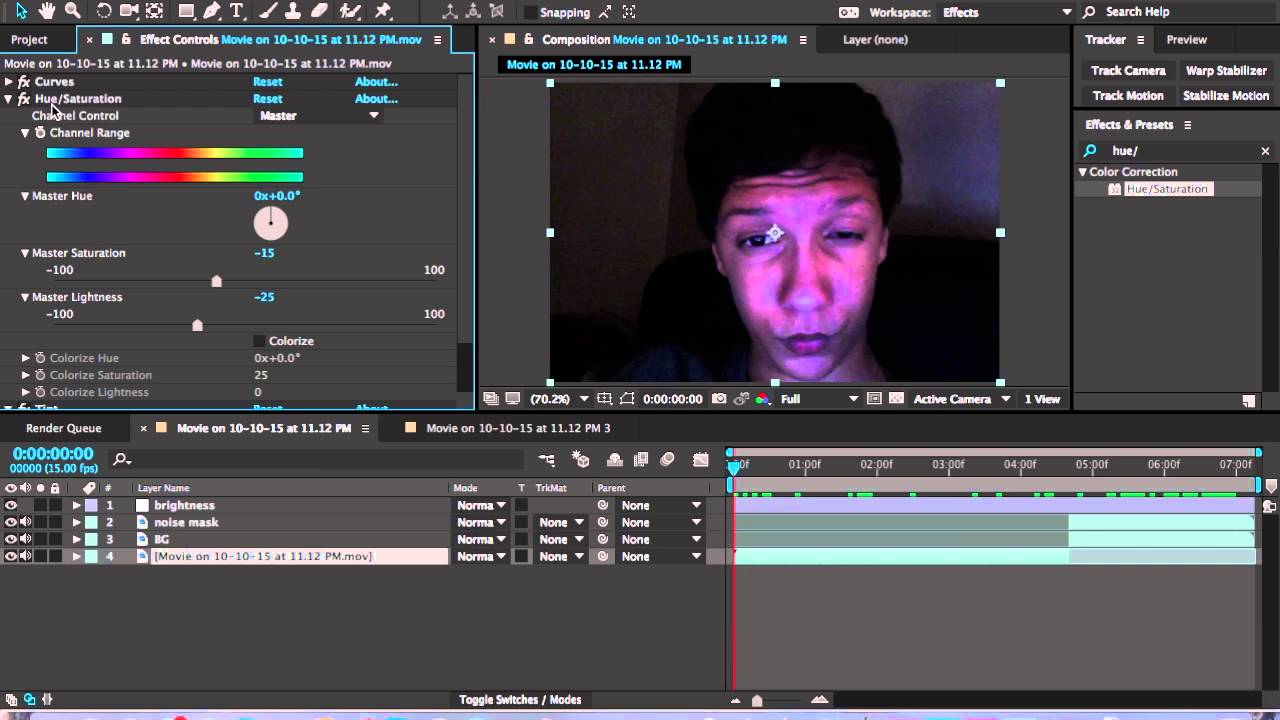Click Toggle Switches / Modes button
Viewport: 1280px width, 720px height.
(x=520, y=700)
